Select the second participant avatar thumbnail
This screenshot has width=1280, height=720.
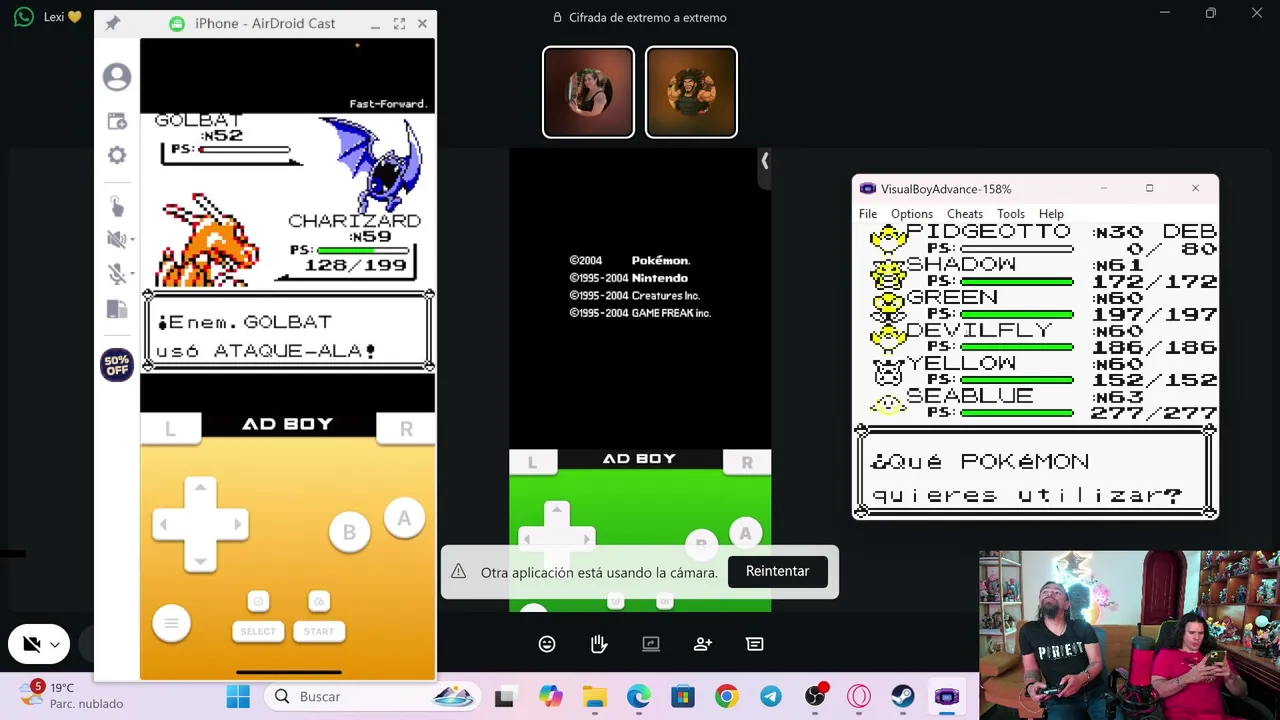(x=691, y=92)
